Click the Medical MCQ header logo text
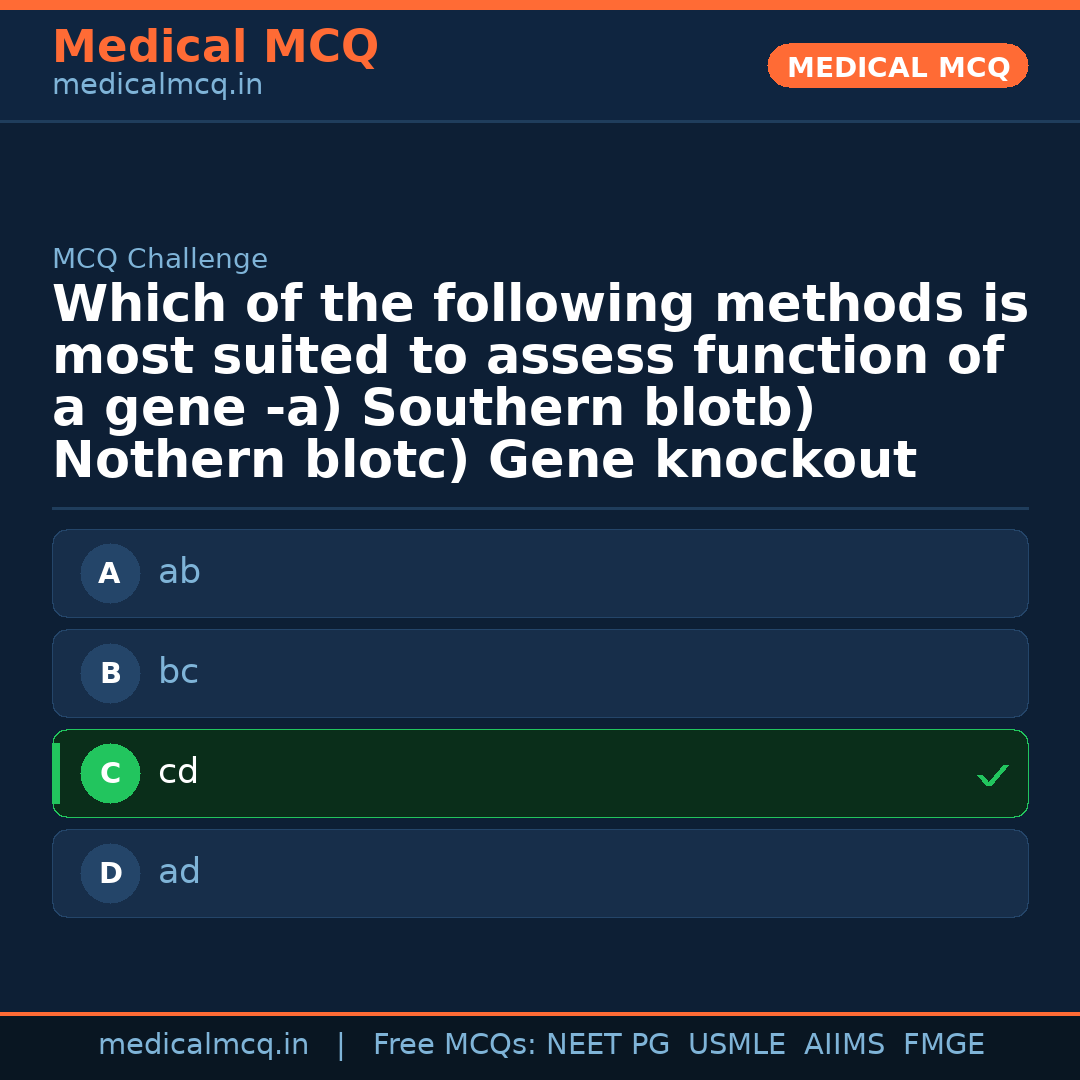The width and height of the screenshot is (1080, 1080). click(x=215, y=47)
